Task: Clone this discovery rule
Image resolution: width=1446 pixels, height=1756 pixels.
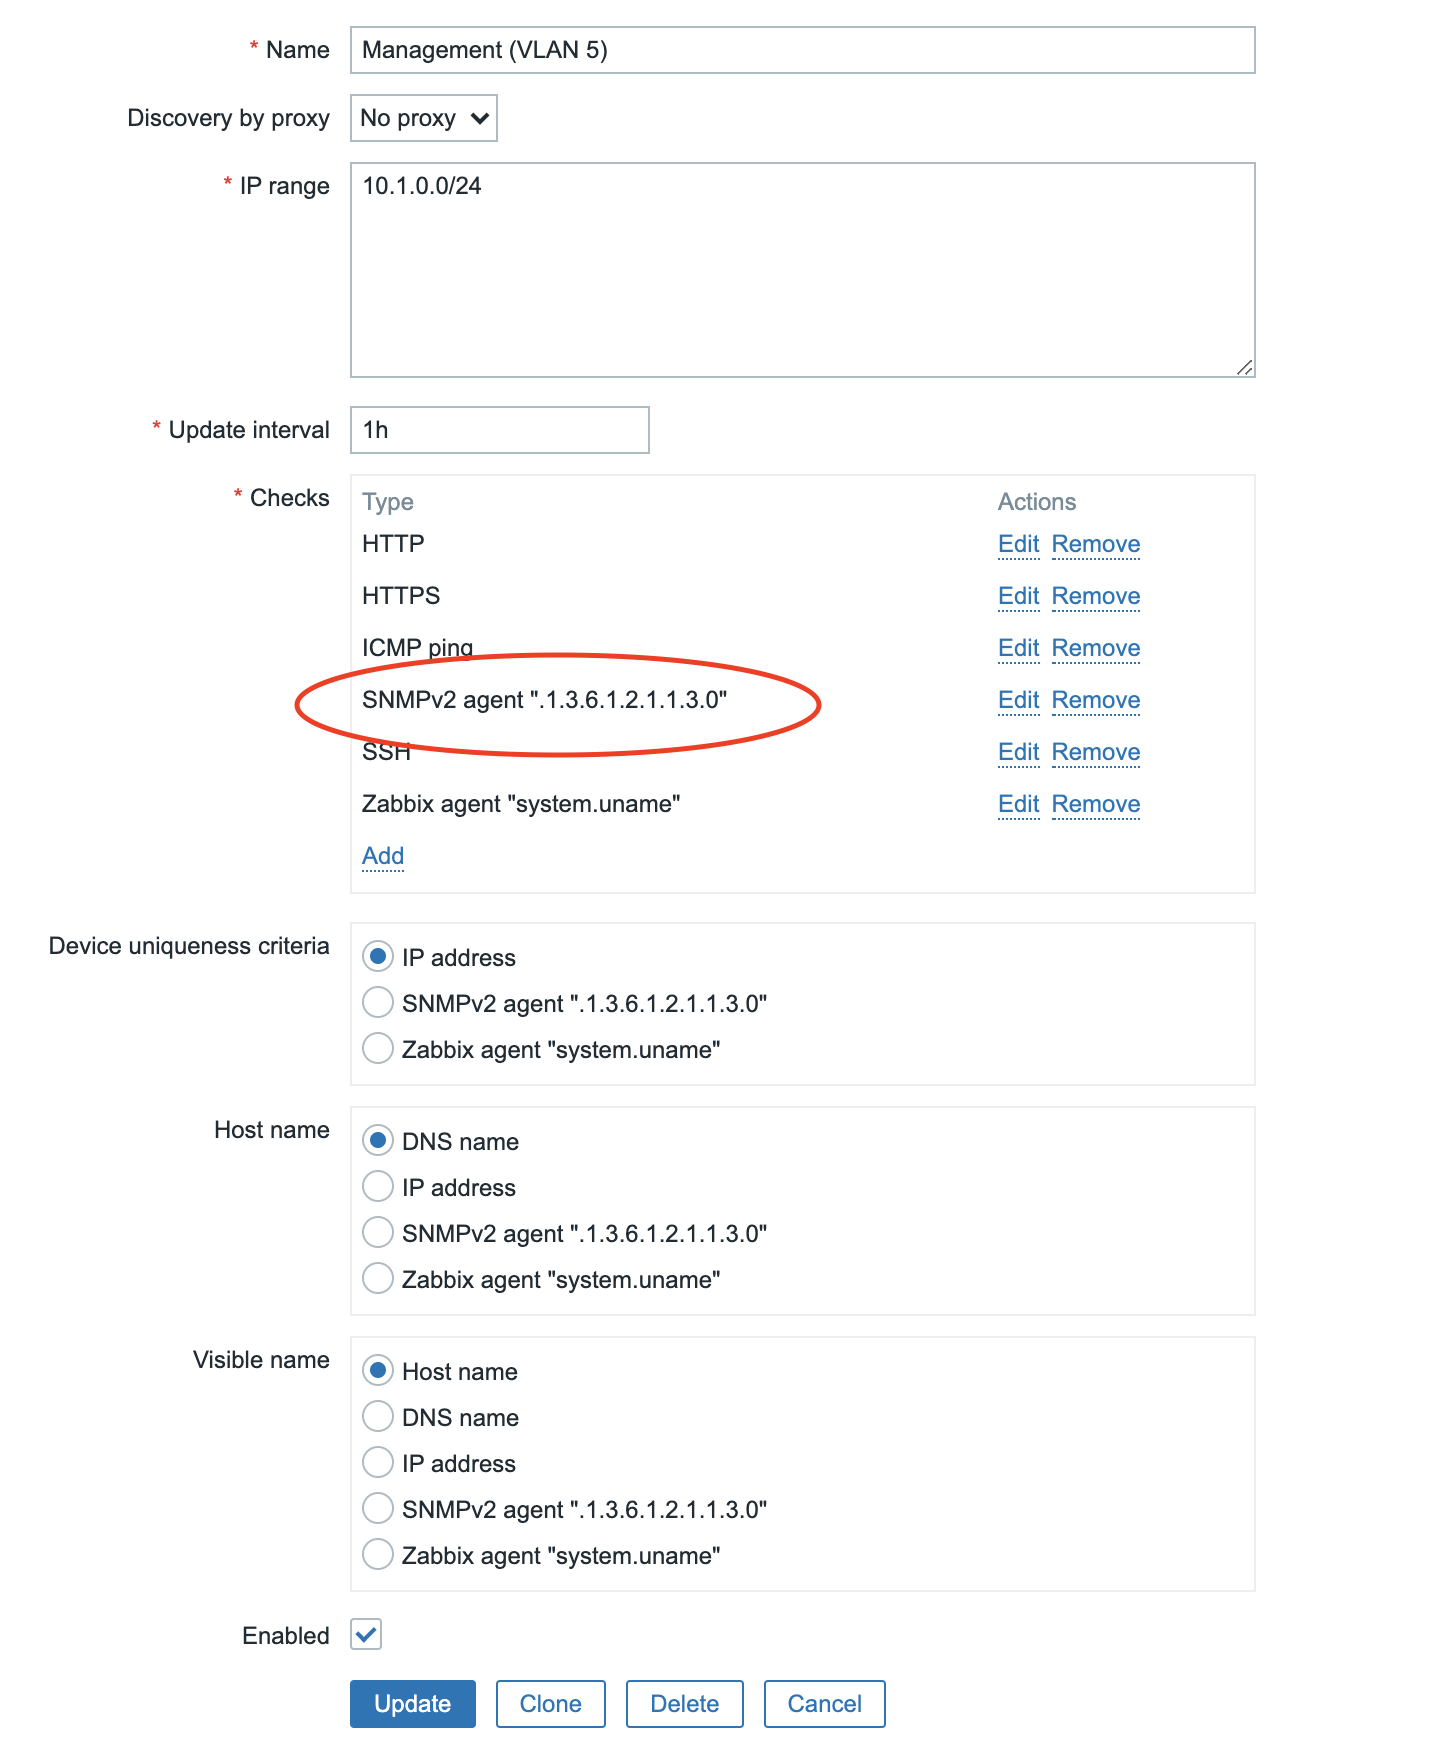Action: point(550,1704)
